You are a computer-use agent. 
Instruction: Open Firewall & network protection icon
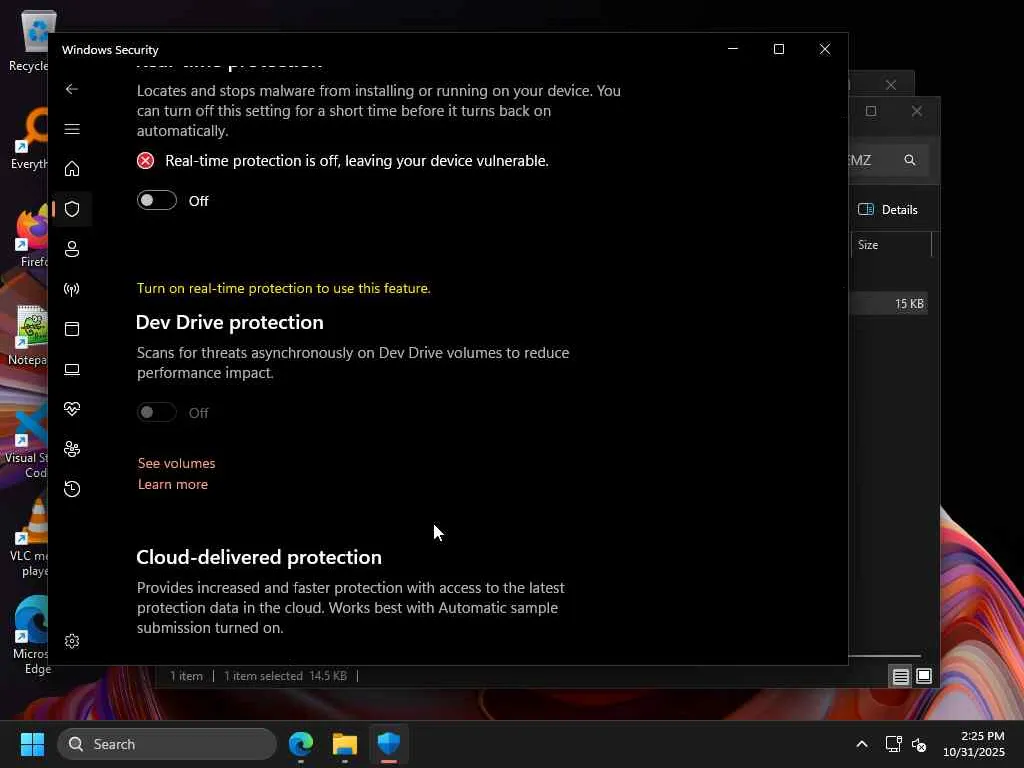[x=72, y=289]
